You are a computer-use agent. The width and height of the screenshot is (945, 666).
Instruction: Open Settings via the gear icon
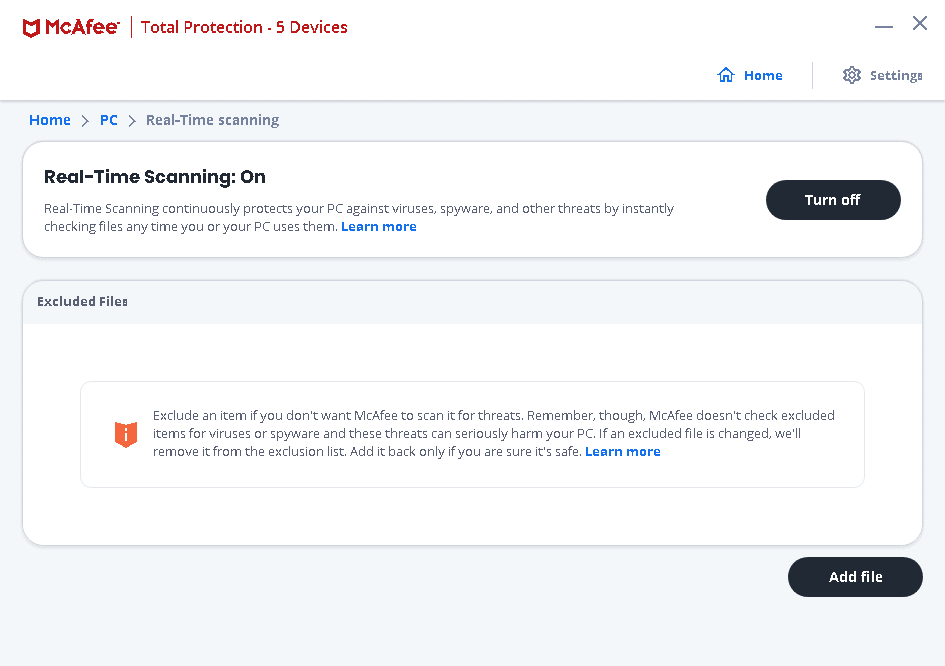click(851, 74)
